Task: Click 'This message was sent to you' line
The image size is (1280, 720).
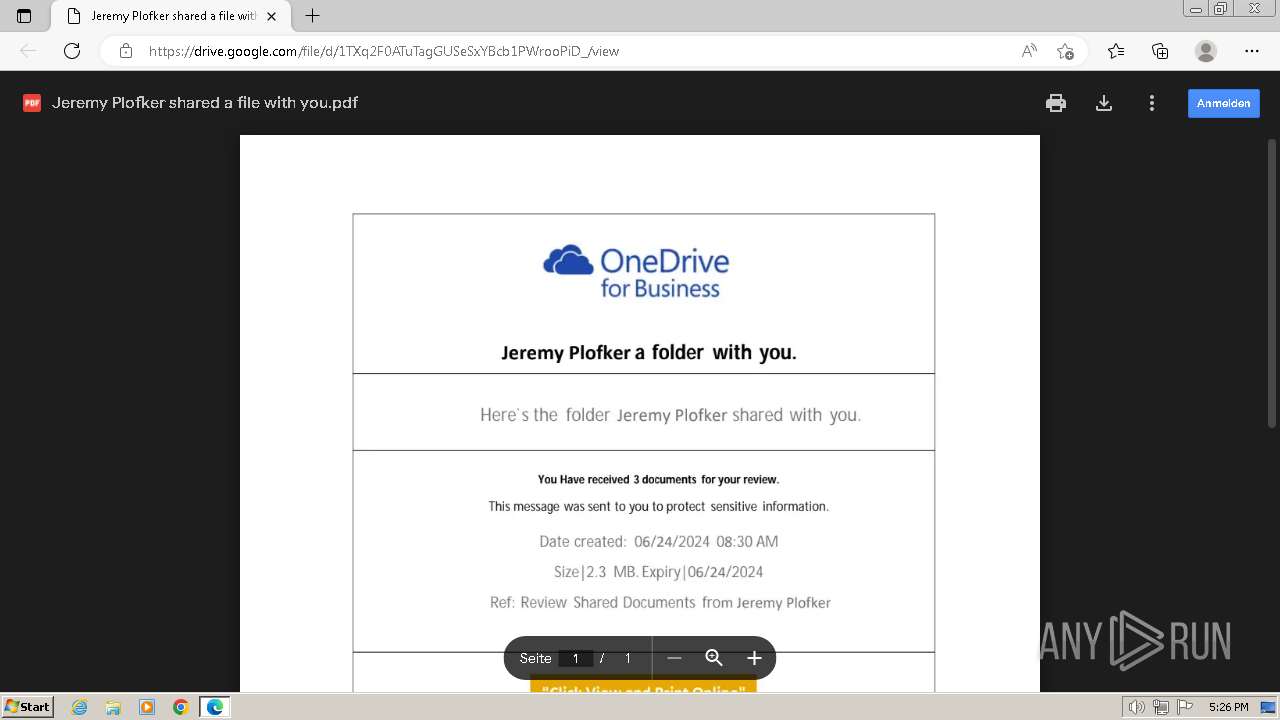Action: coord(658,506)
